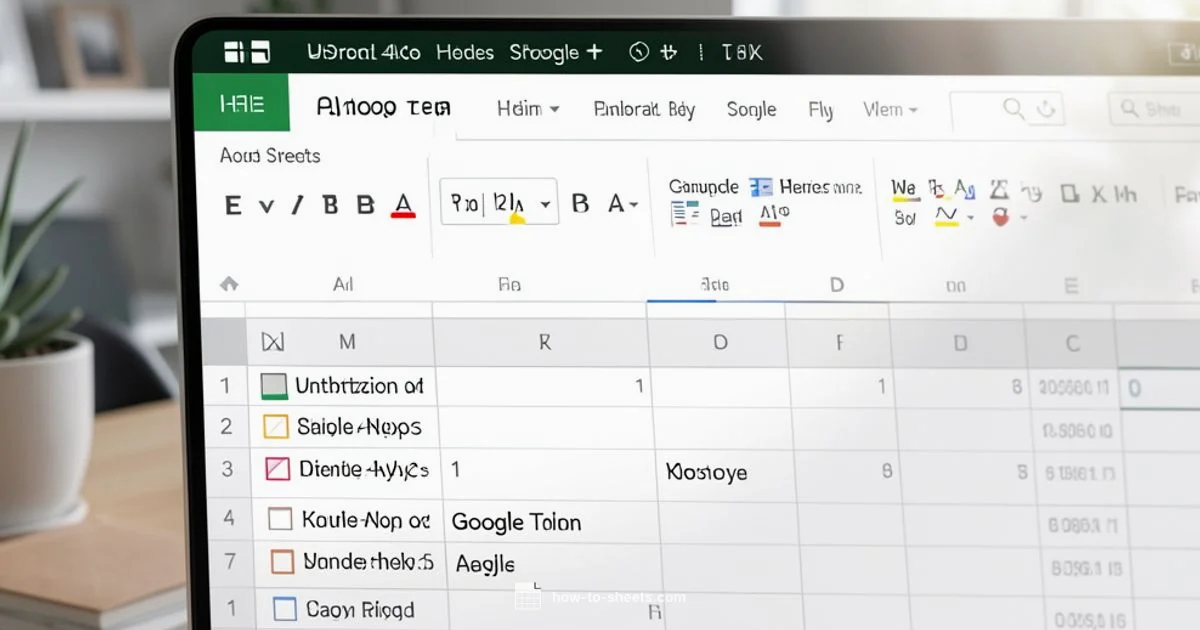Select the cell containing Google Tolon
This screenshot has width=1200, height=630.
coord(516,521)
